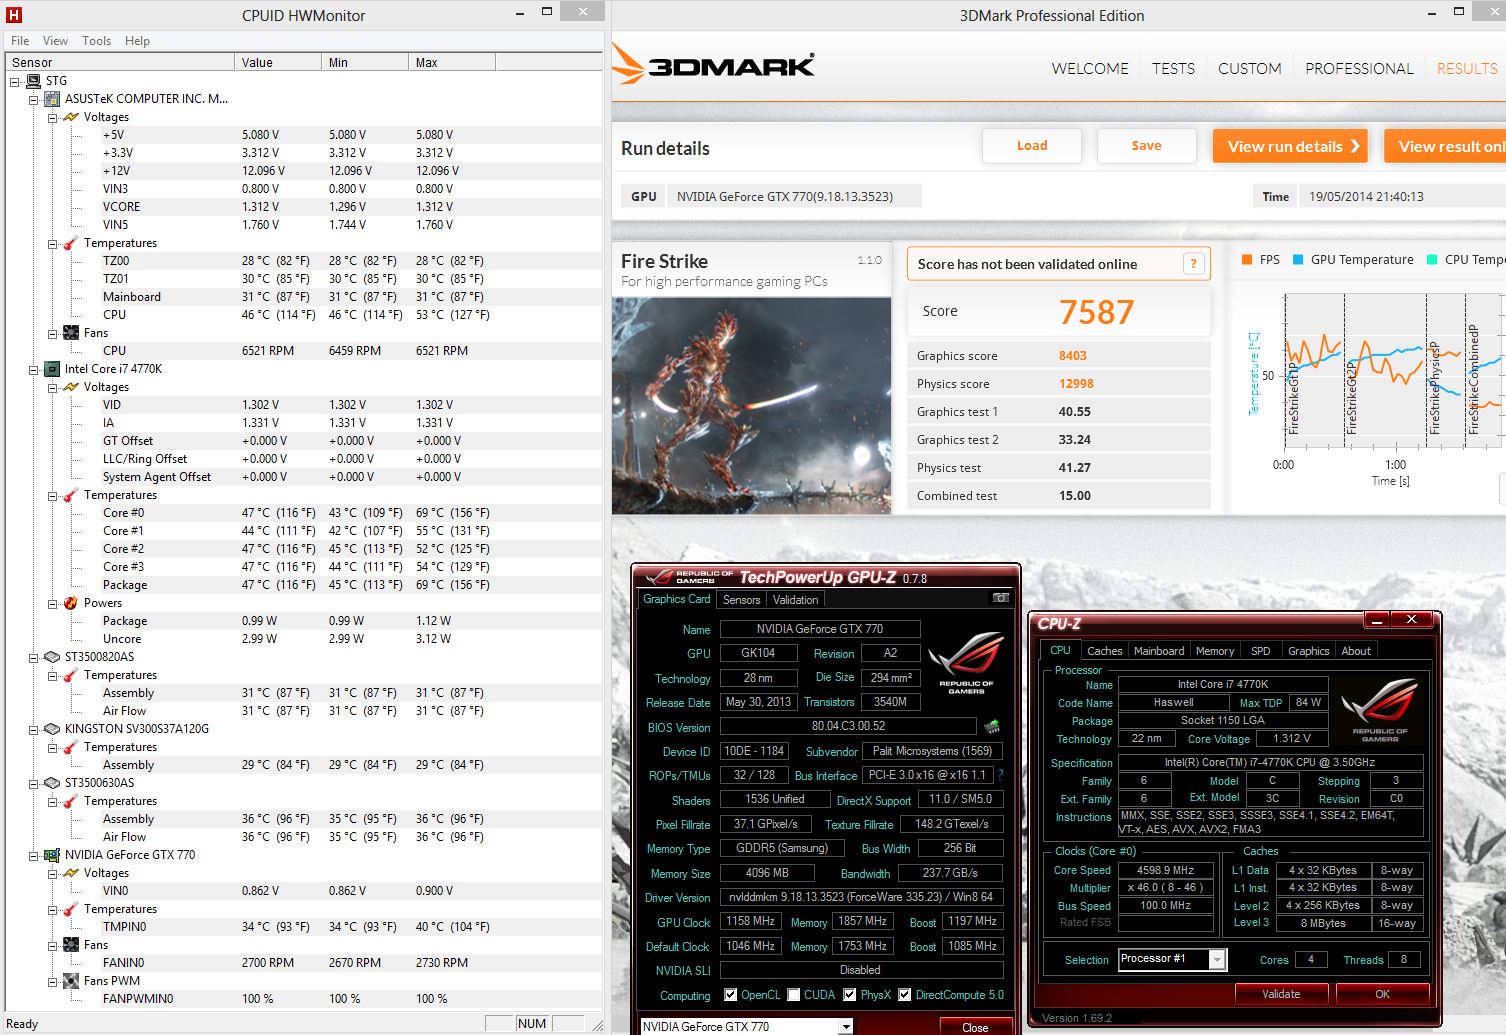Click the score validation help question mark
This screenshot has height=1035, width=1506.
click(x=1192, y=264)
